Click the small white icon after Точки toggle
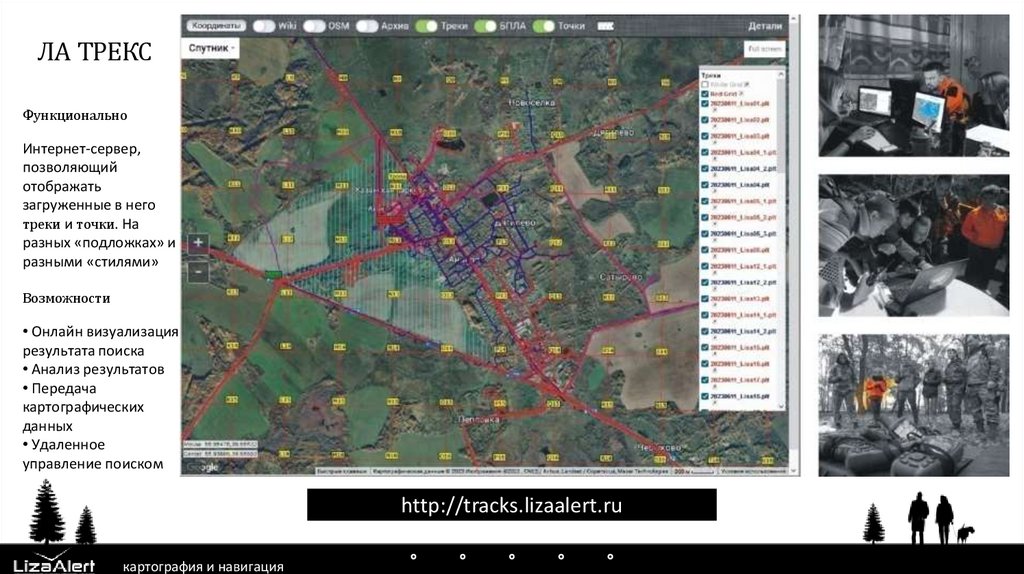Viewport: 1024px width, 574px height. click(605, 26)
